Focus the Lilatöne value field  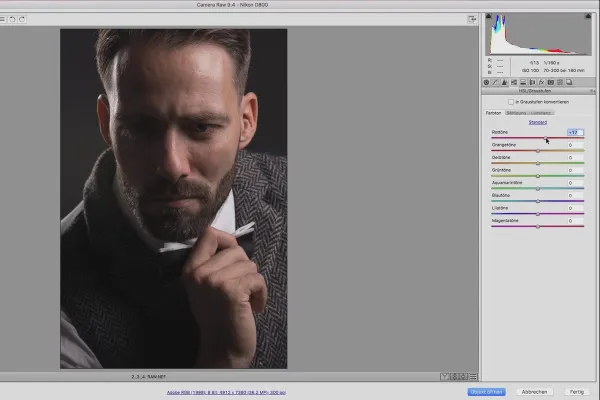(575, 208)
